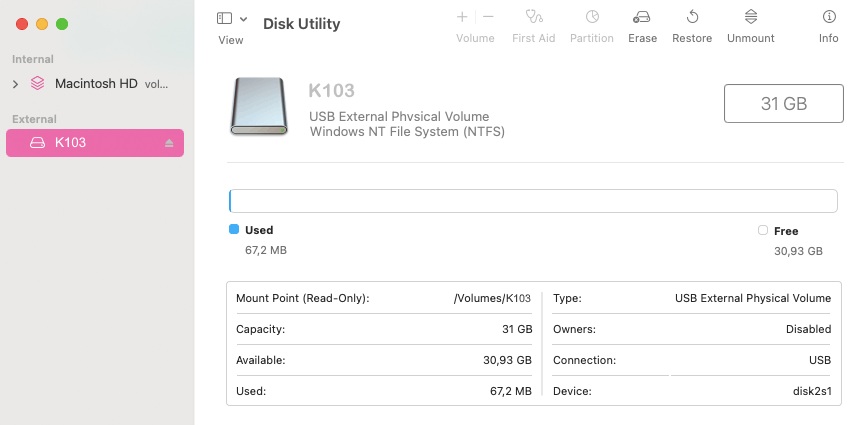Select the Macintosh HD volume stack icon
This screenshot has width=849, height=425.
click(37, 83)
